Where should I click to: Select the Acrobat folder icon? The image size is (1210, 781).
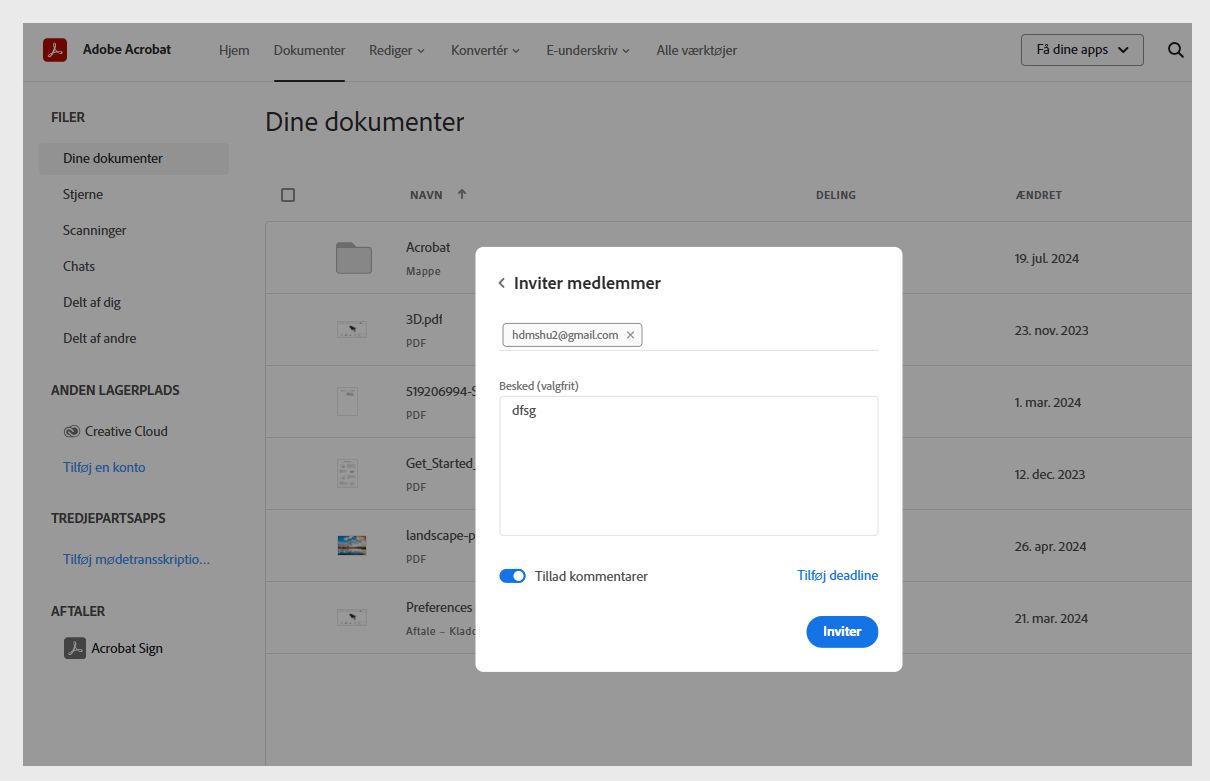[x=351, y=257]
